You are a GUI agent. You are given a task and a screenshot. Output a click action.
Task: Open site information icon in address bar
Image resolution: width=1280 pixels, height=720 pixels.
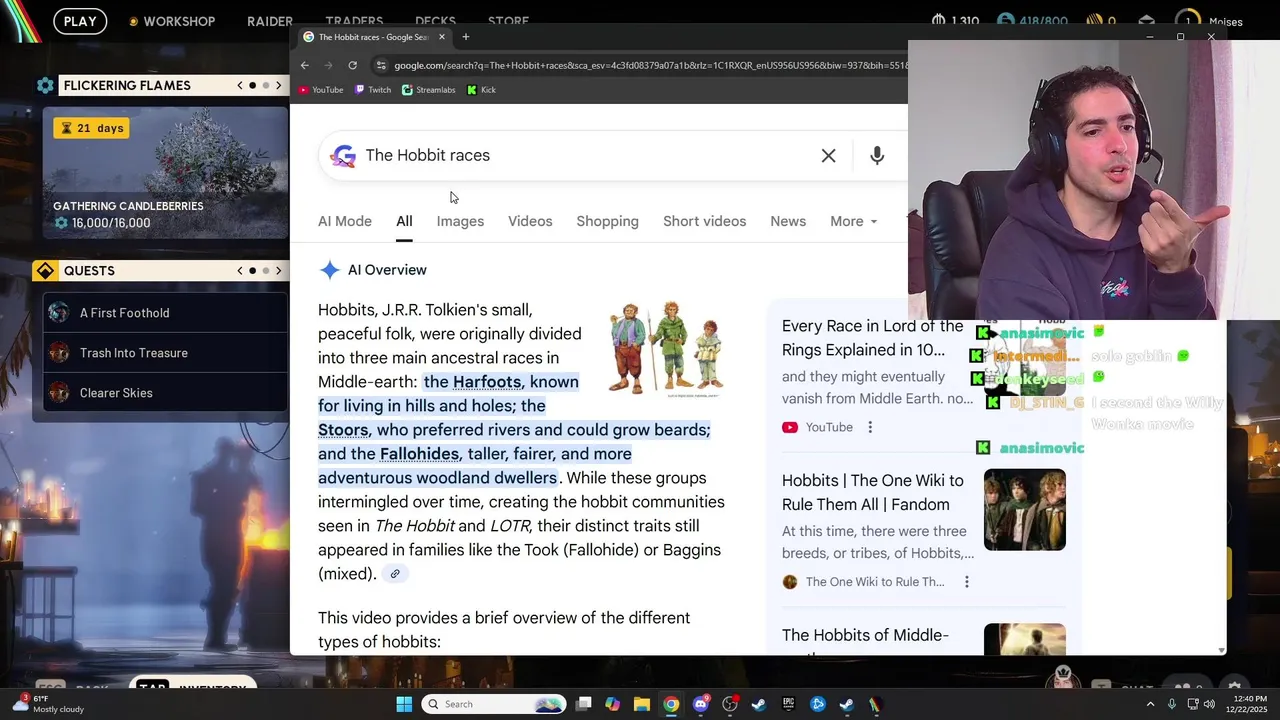(x=381, y=65)
